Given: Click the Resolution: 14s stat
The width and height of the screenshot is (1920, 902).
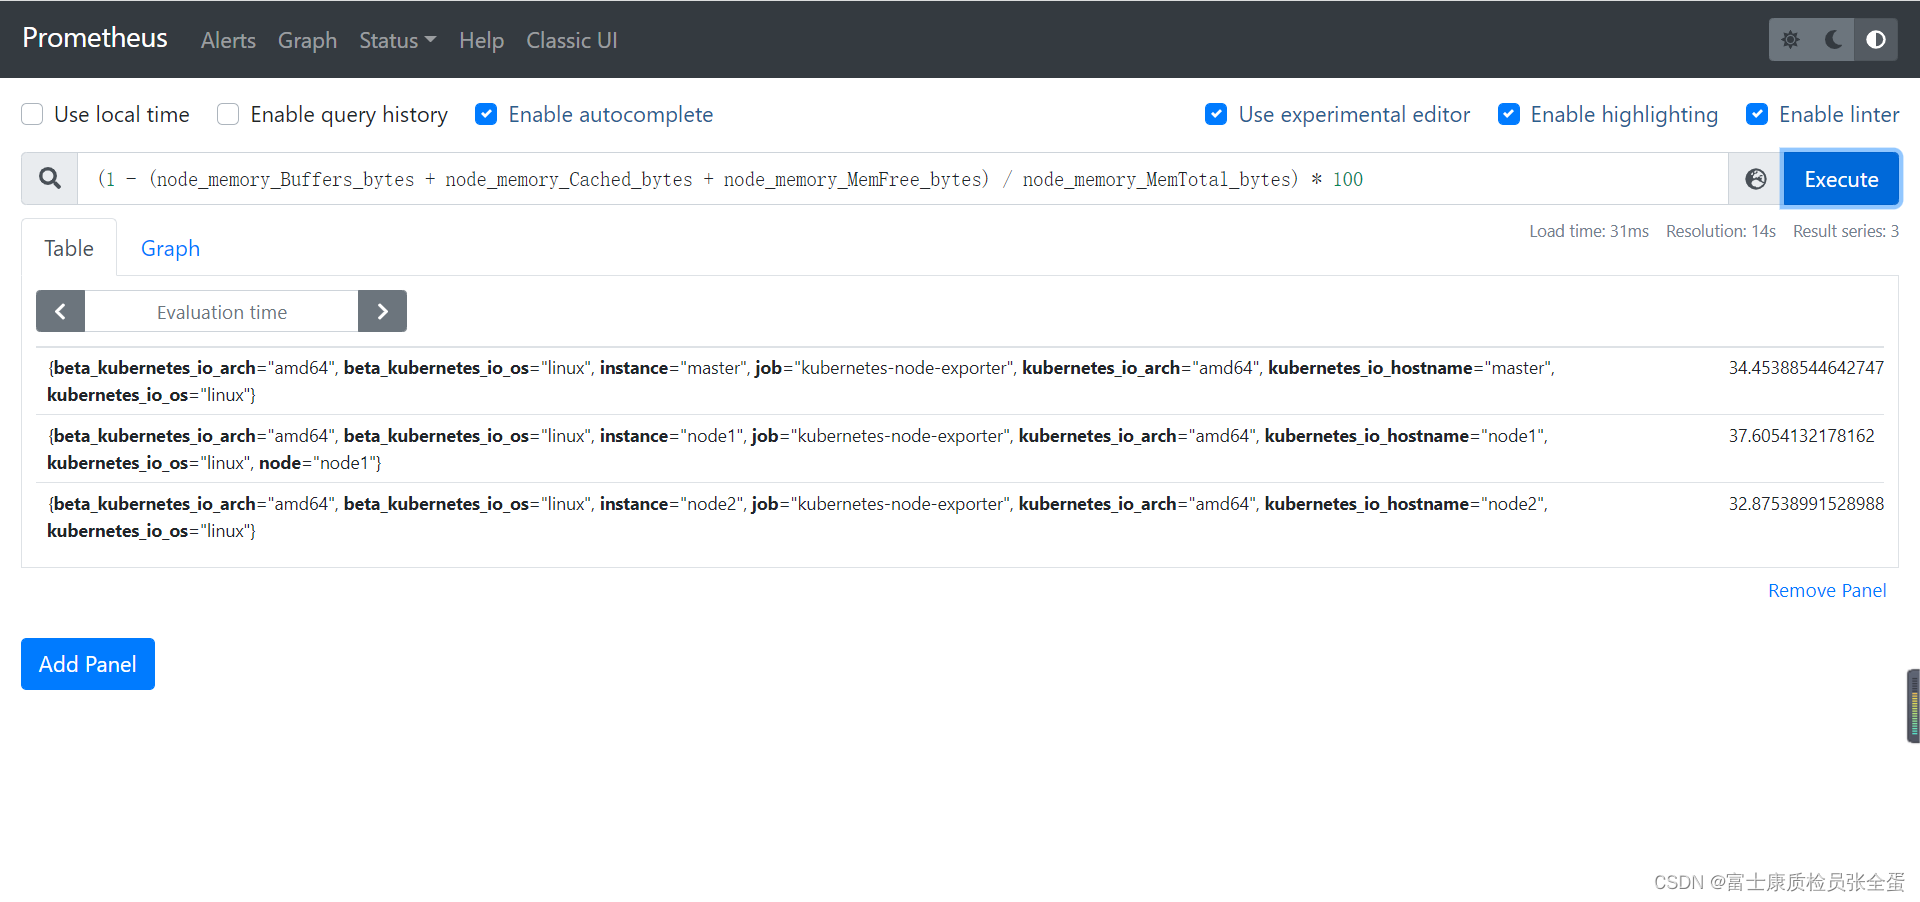Looking at the screenshot, I should [x=1721, y=231].
